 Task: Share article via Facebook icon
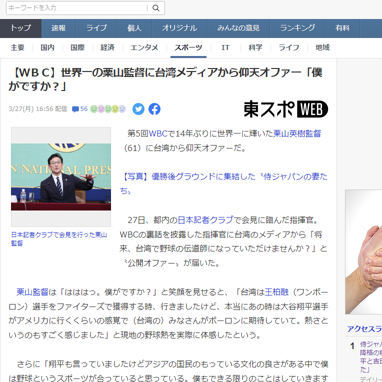154,109
